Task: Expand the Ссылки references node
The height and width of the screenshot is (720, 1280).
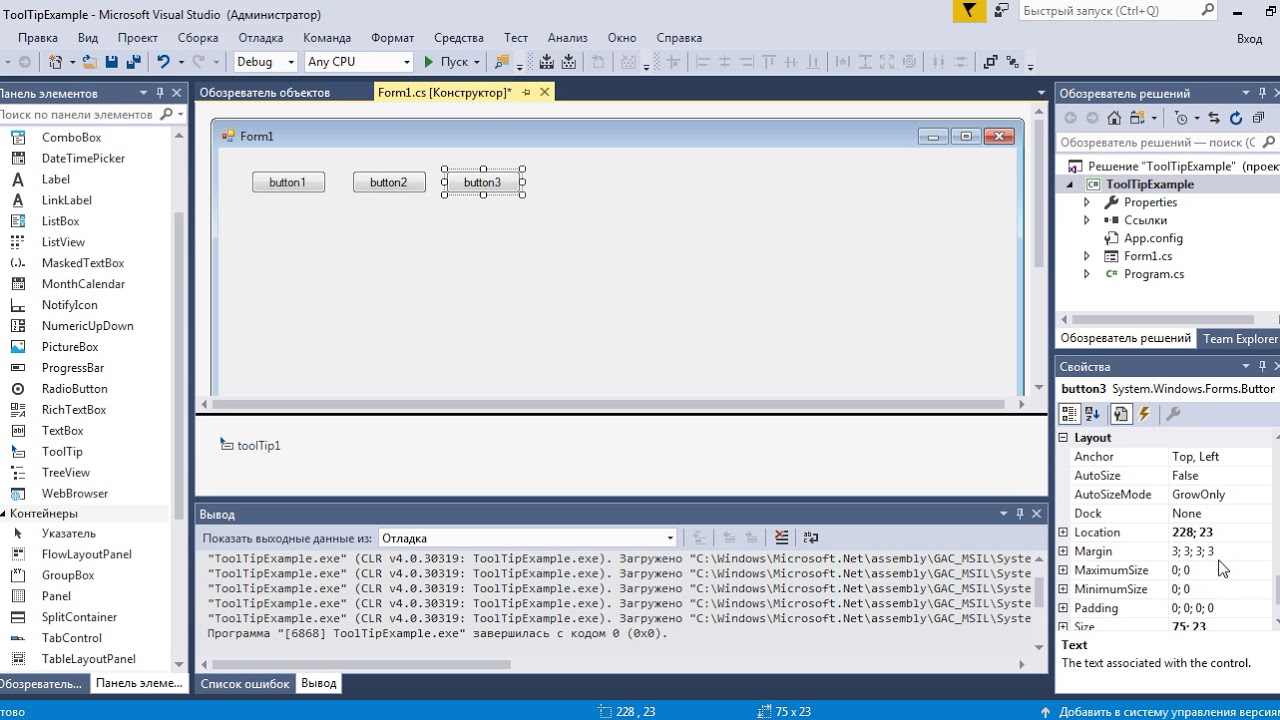Action: (1087, 220)
